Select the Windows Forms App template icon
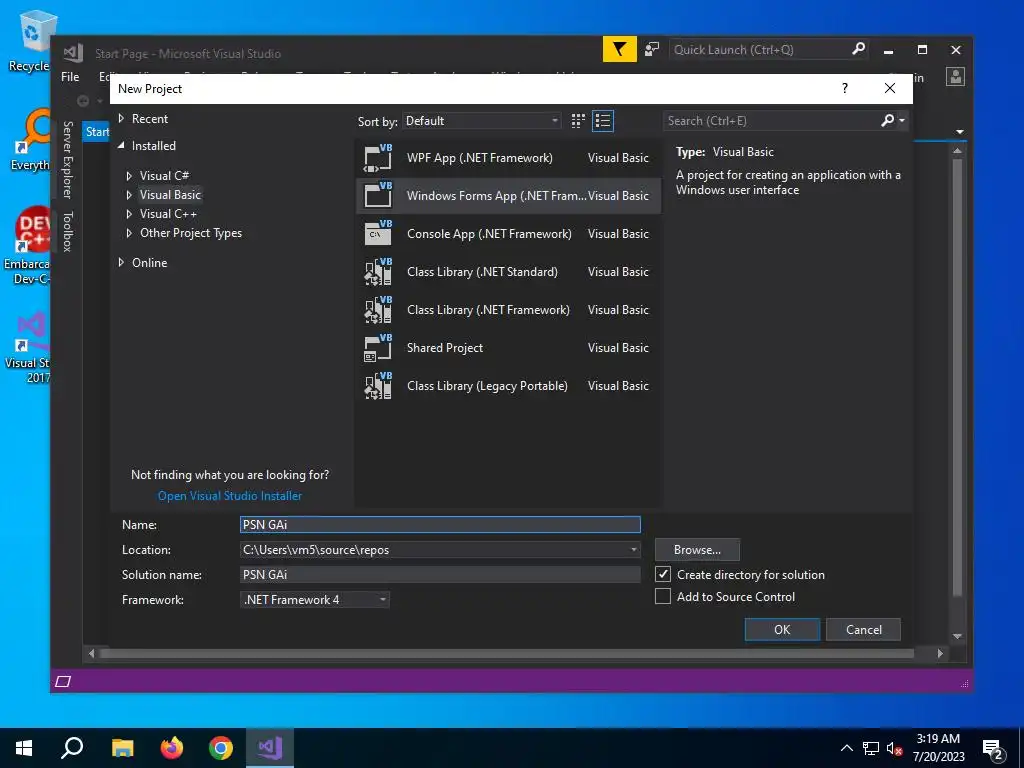1024x768 pixels. (x=378, y=195)
